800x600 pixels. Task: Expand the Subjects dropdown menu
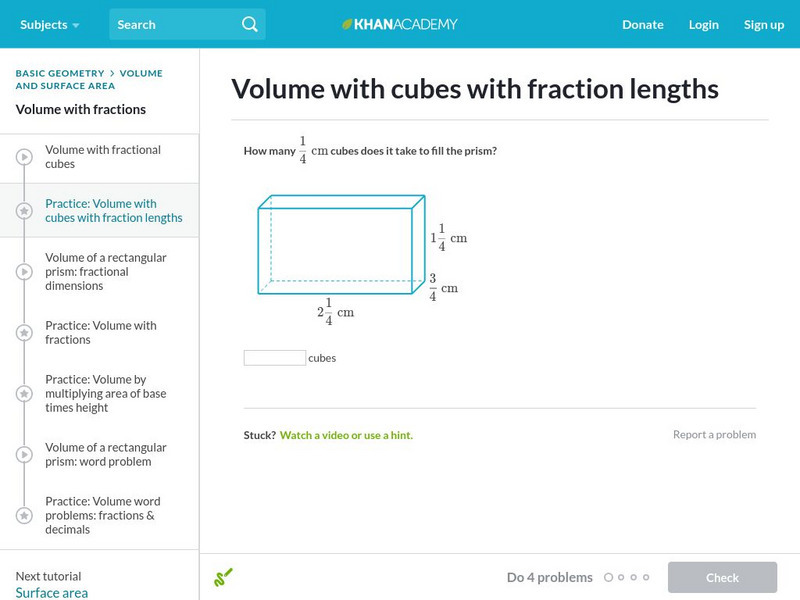coord(50,24)
